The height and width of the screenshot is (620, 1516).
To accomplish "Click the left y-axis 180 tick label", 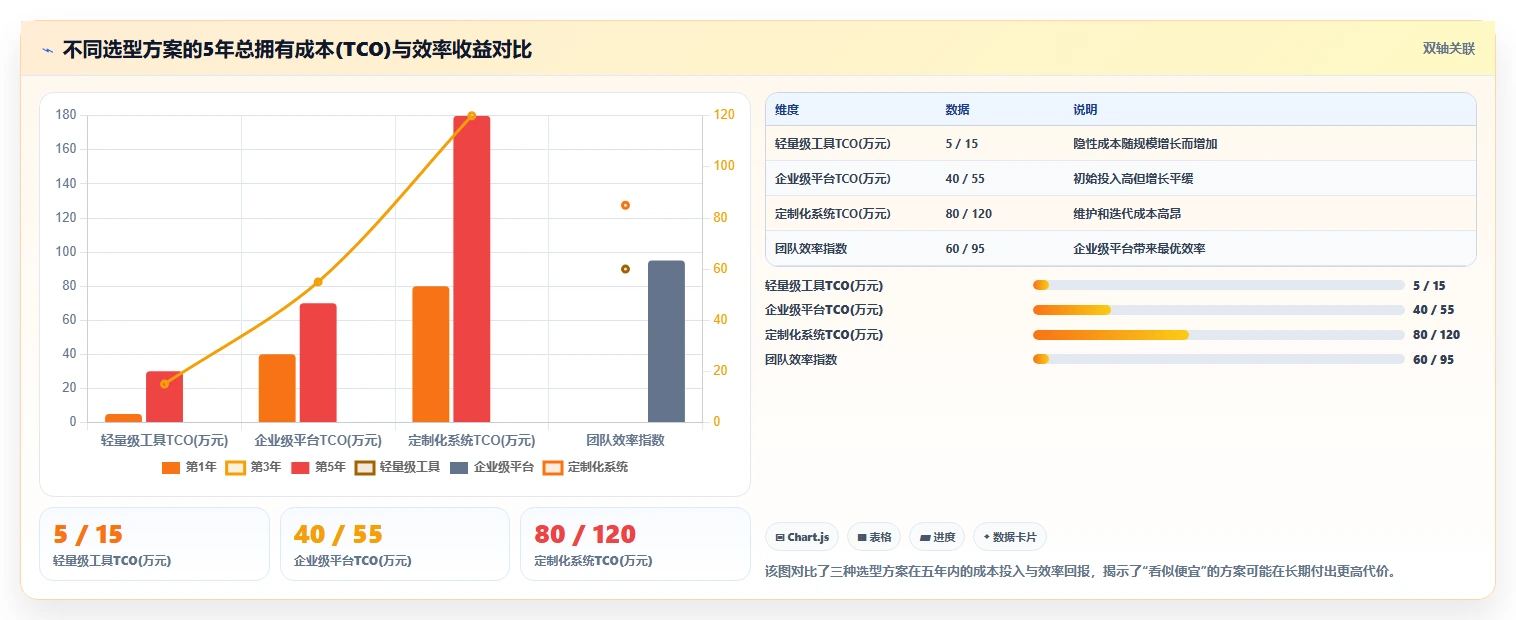I will [66, 115].
